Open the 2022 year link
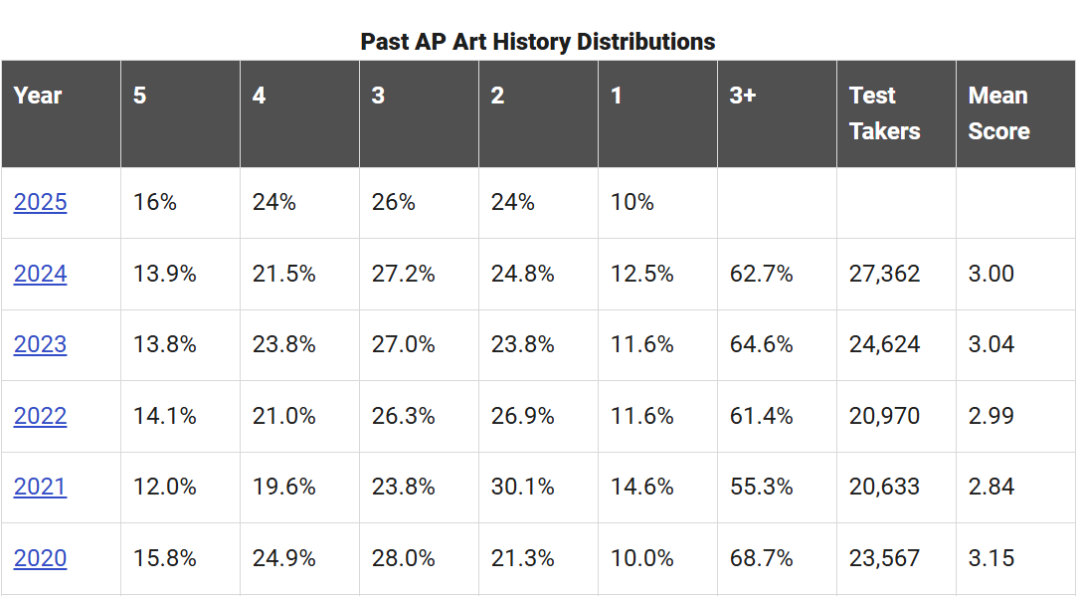Screen dimensions: 1080x596 pyautogui.click(x=40, y=415)
